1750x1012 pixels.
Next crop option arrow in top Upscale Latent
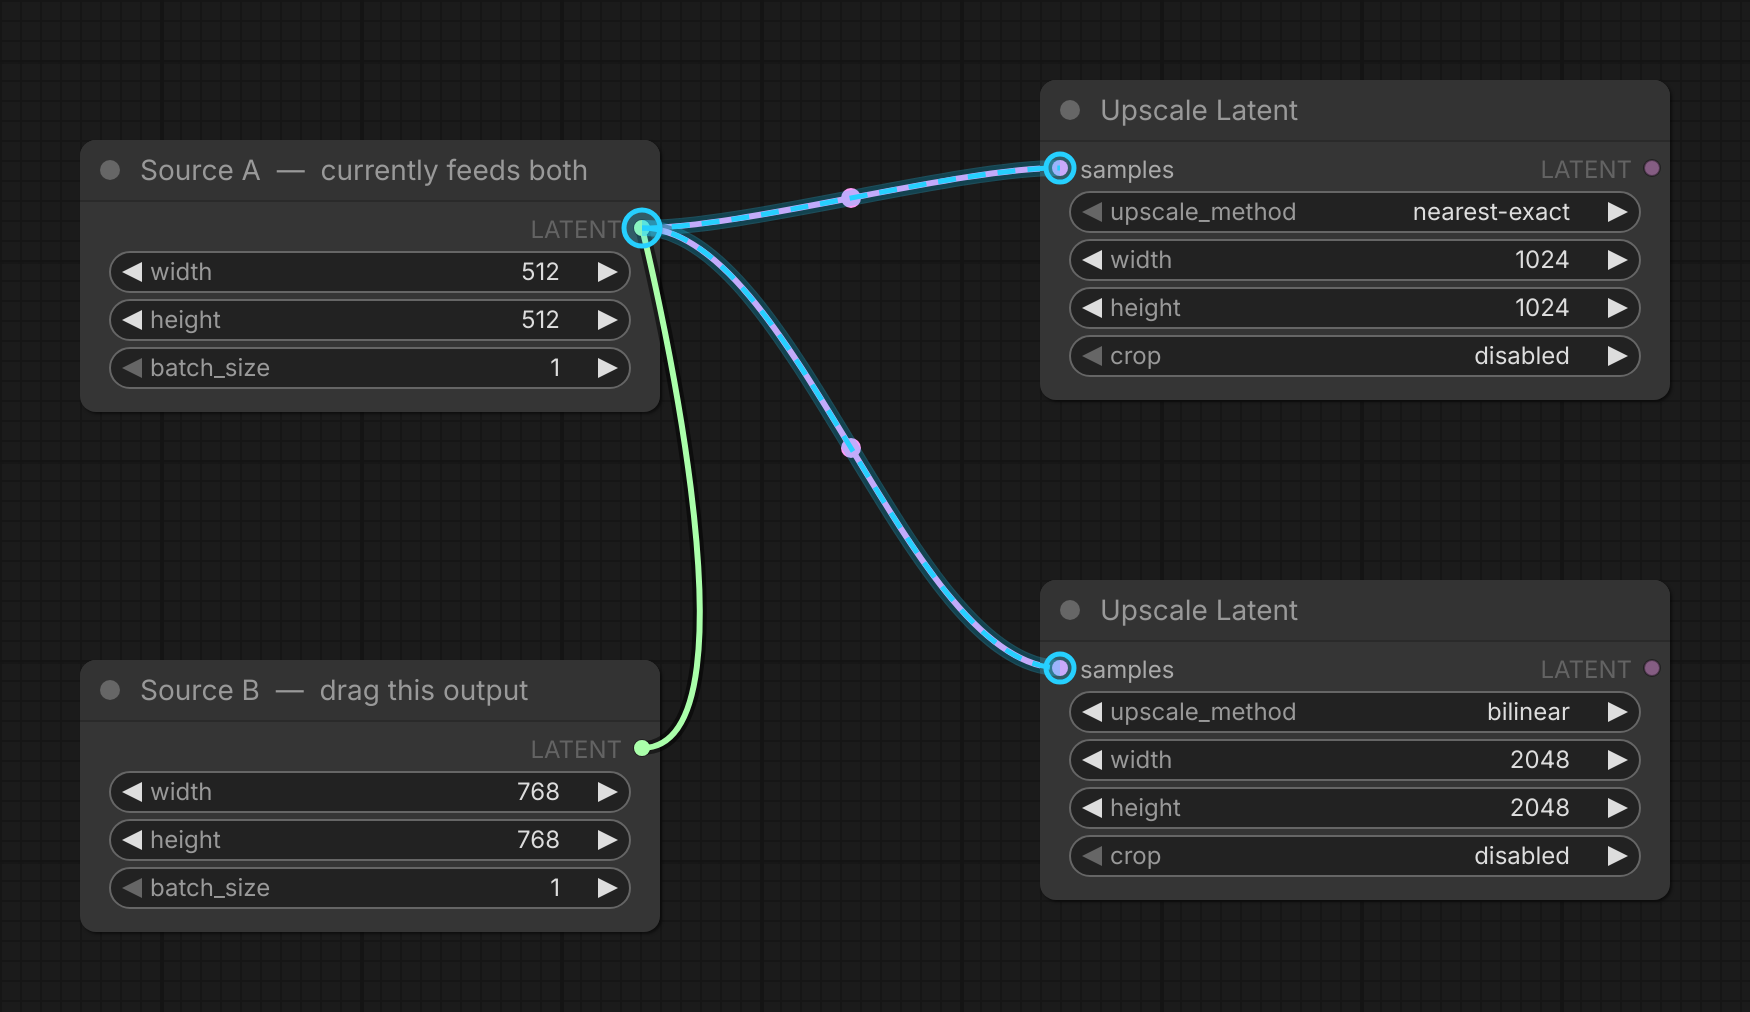1617,356
